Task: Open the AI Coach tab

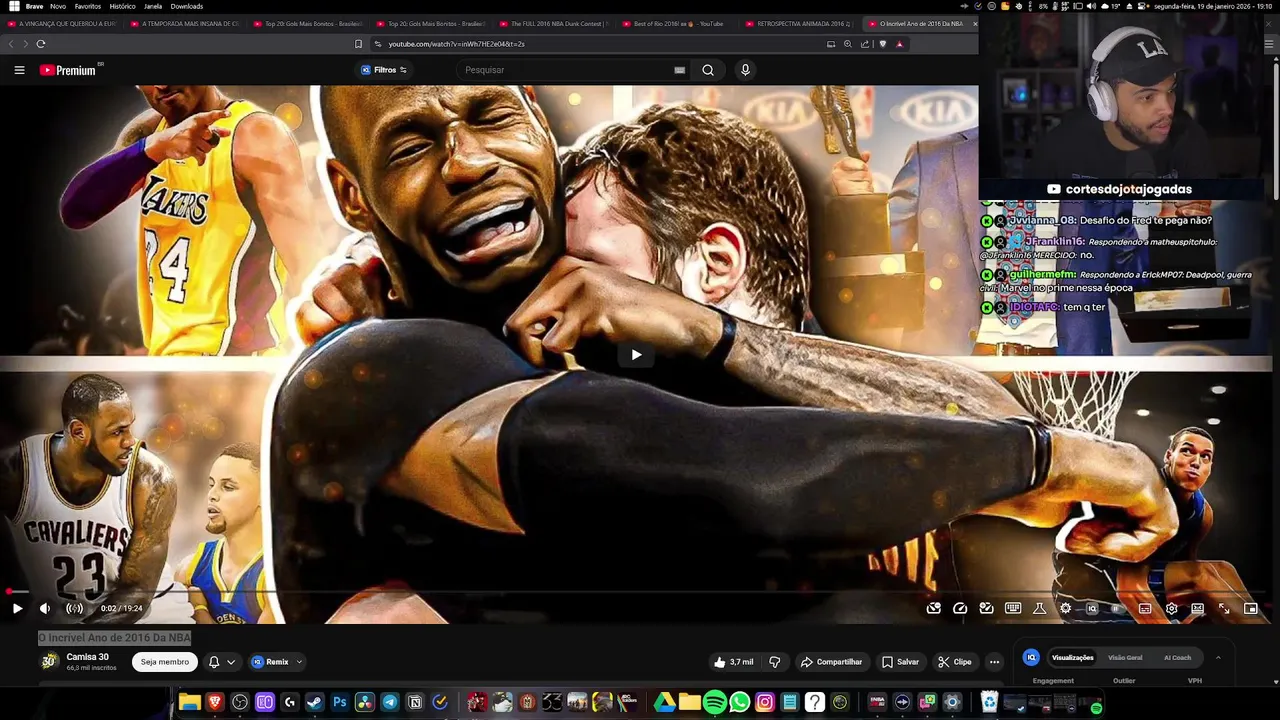Action: pyautogui.click(x=1177, y=658)
